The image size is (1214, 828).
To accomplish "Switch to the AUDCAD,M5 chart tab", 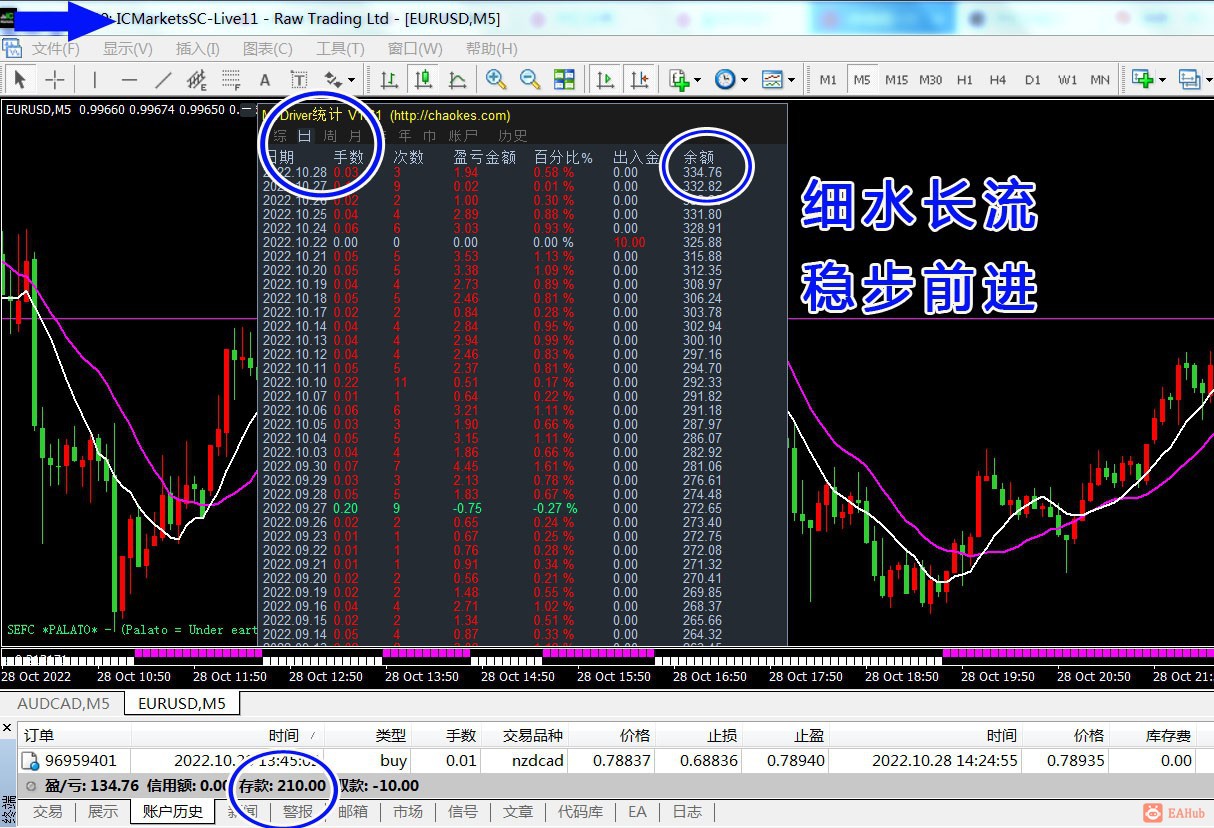I will point(63,703).
